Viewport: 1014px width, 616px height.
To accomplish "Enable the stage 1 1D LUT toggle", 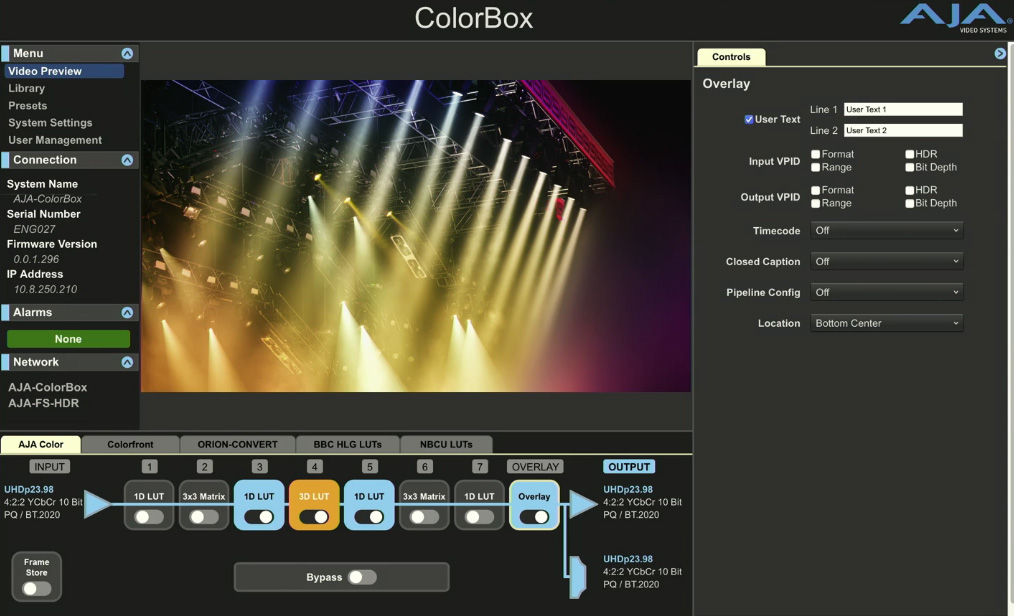I will [x=149, y=517].
